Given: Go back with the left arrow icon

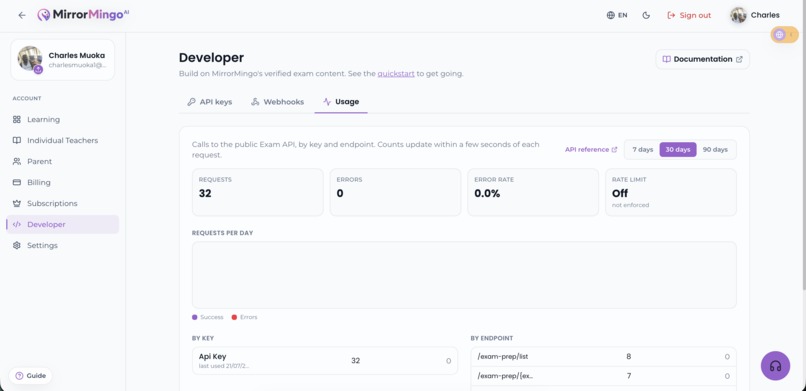Looking at the screenshot, I should pos(22,15).
